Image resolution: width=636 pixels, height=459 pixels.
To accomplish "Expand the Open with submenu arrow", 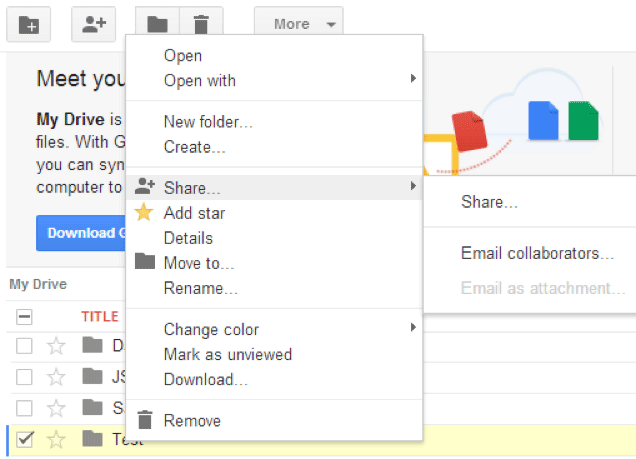I will 413,78.
